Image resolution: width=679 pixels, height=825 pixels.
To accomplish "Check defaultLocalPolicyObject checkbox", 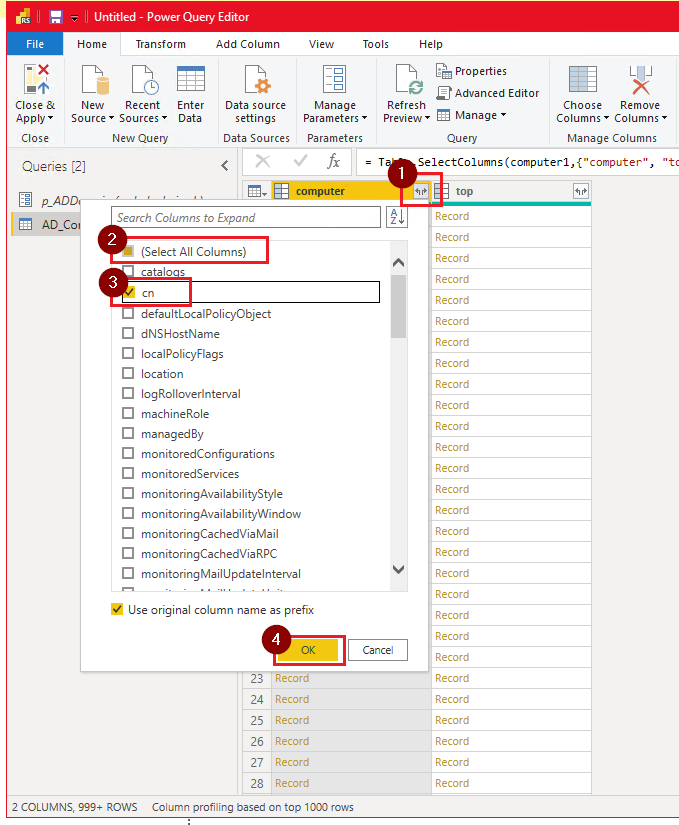I will 128,314.
